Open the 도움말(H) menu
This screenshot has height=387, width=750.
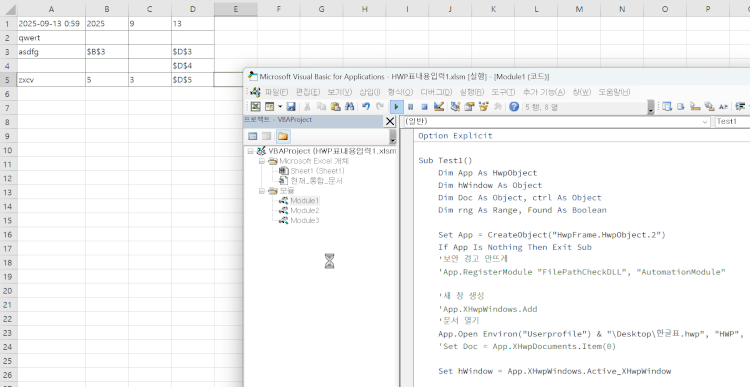tap(614, 92)
